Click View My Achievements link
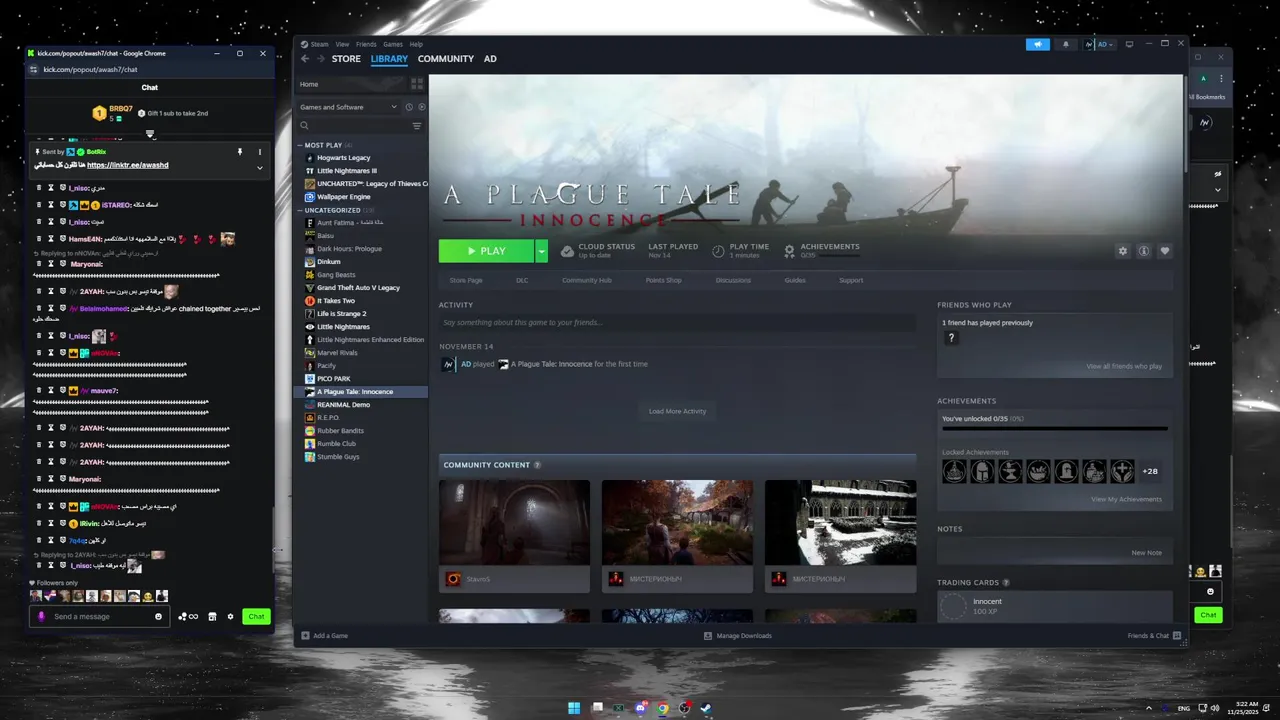 pyautogui.click(x=1126, y=499)
